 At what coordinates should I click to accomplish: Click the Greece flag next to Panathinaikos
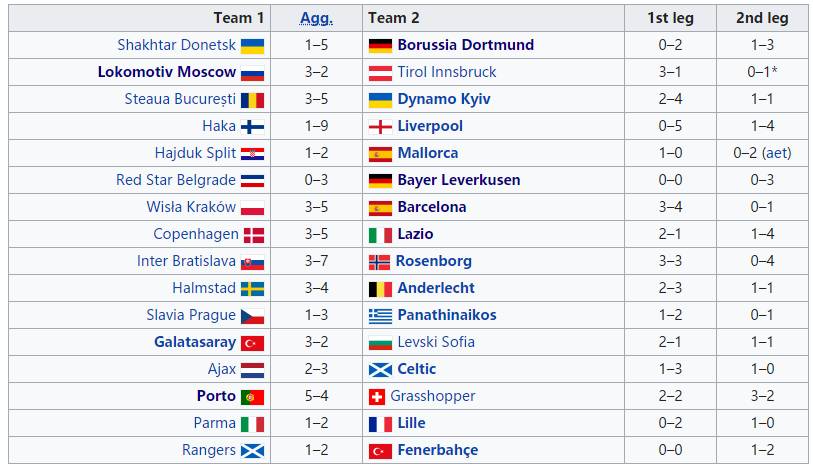(380, 315)
